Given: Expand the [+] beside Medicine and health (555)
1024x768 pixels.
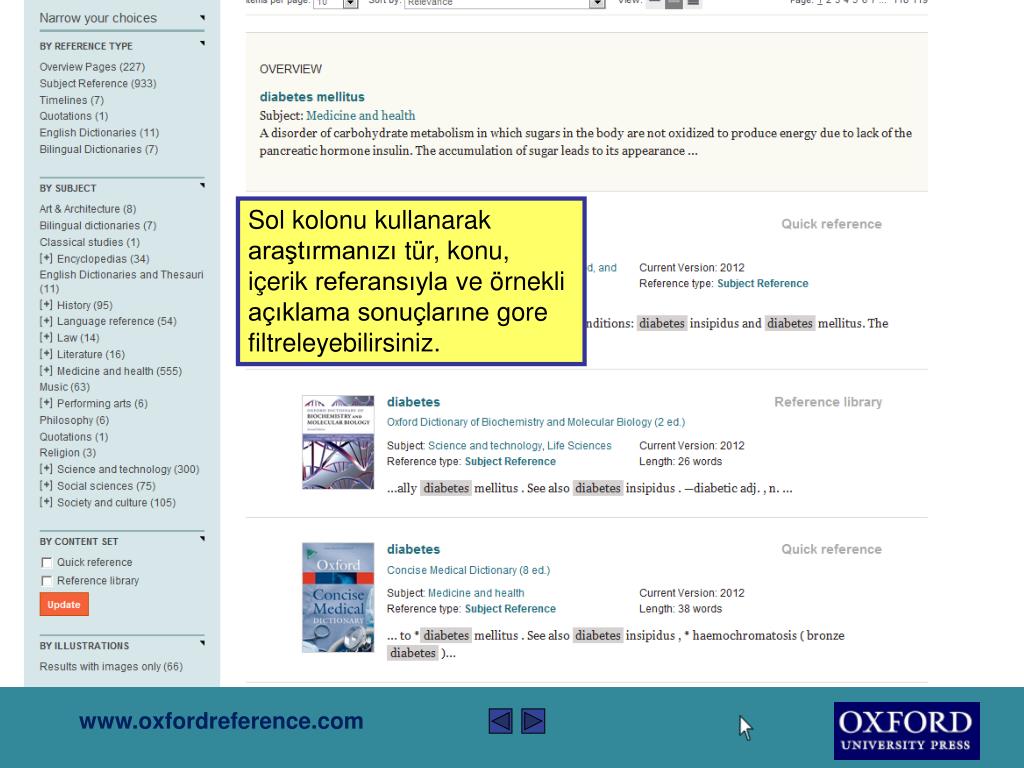Looking at the screenshot, I should 46,371.
